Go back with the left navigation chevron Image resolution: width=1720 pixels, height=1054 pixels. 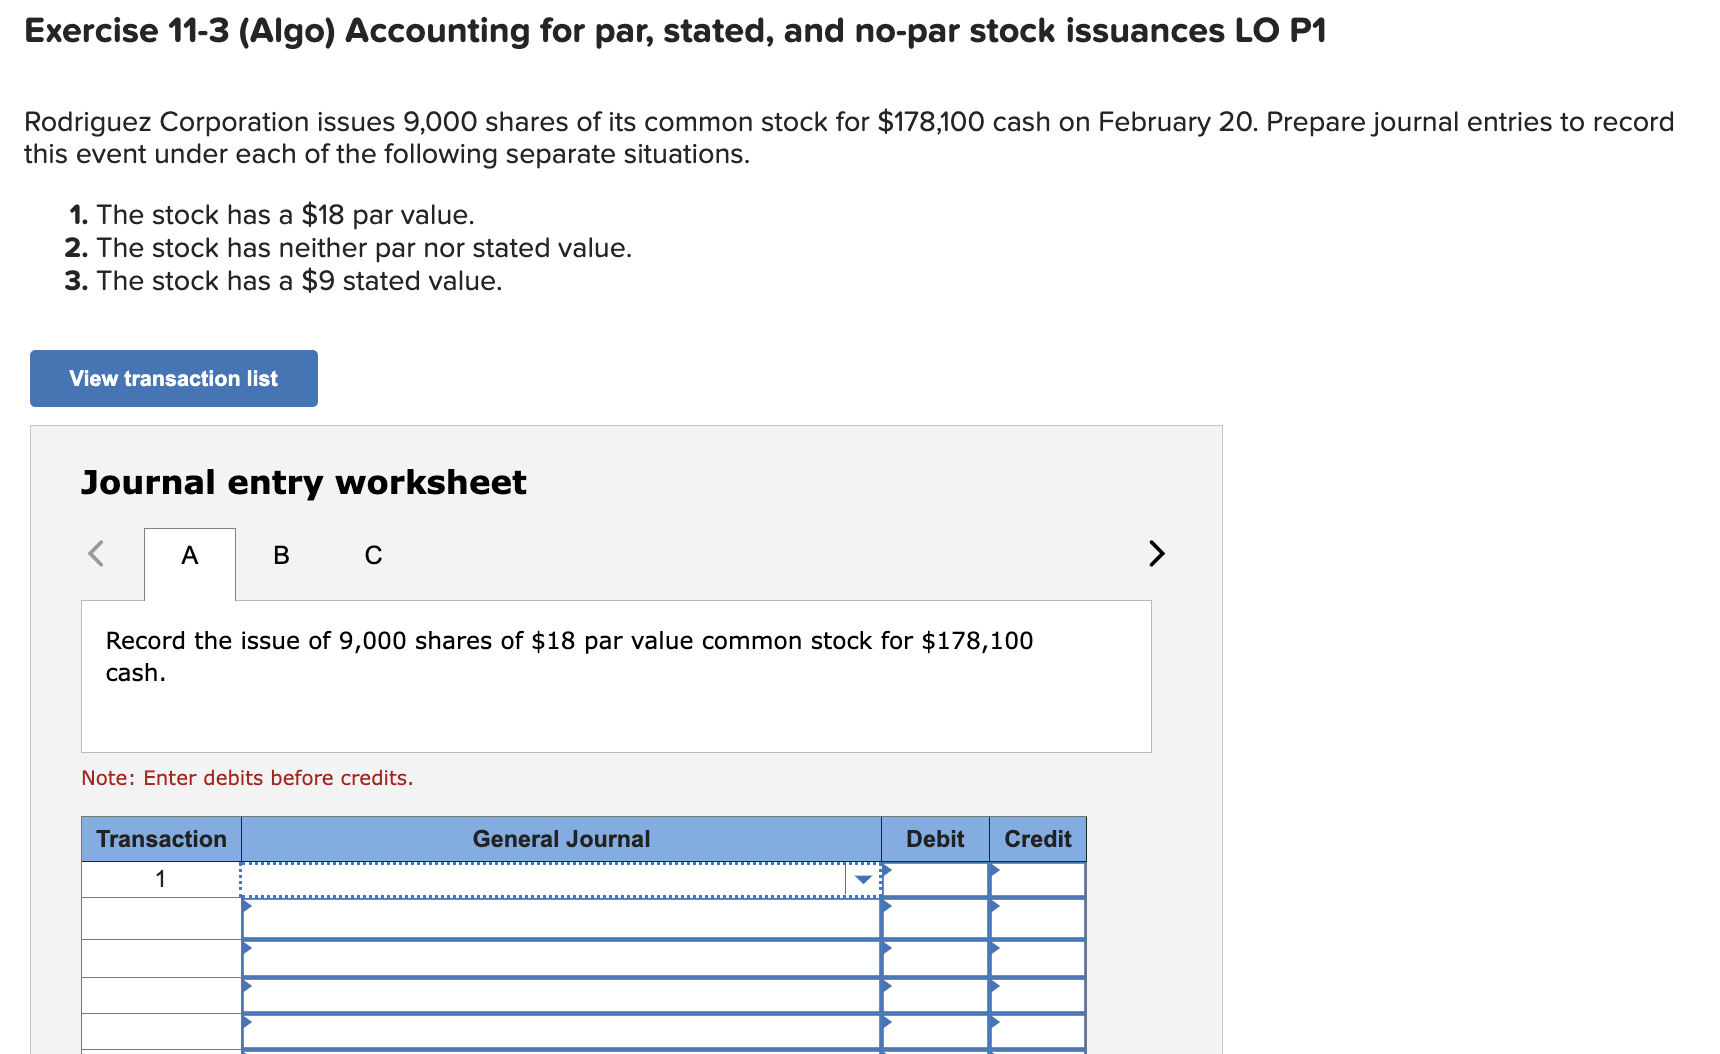tap(95, 554)
